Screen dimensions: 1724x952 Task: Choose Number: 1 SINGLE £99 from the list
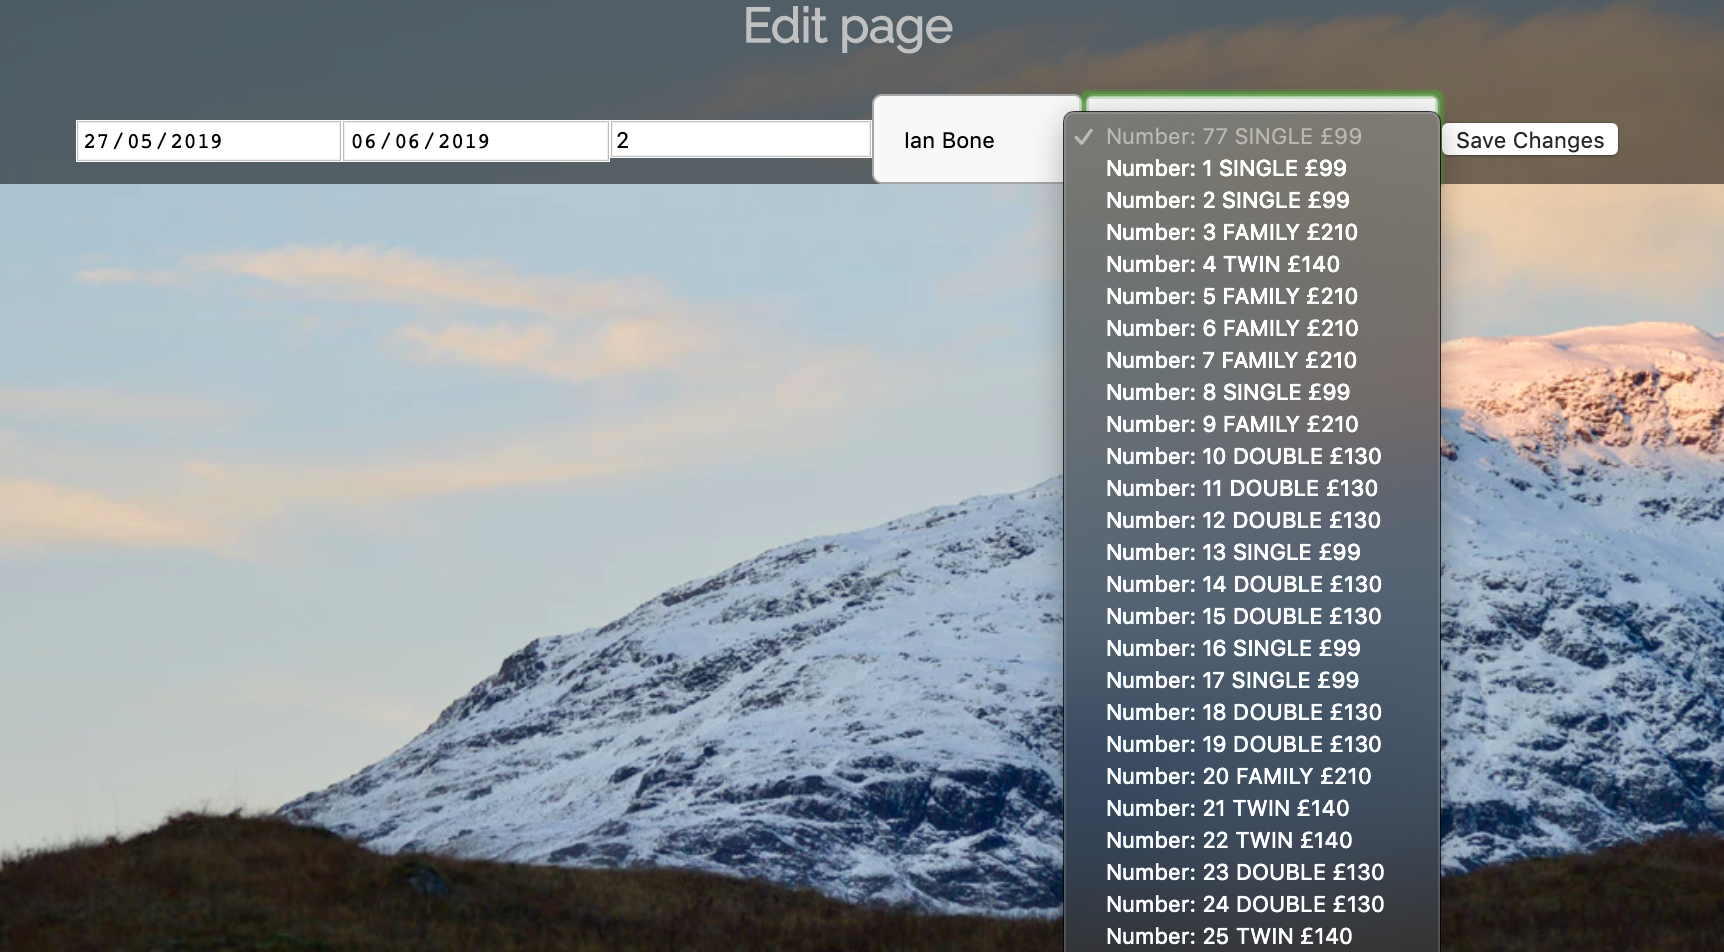1224,169
